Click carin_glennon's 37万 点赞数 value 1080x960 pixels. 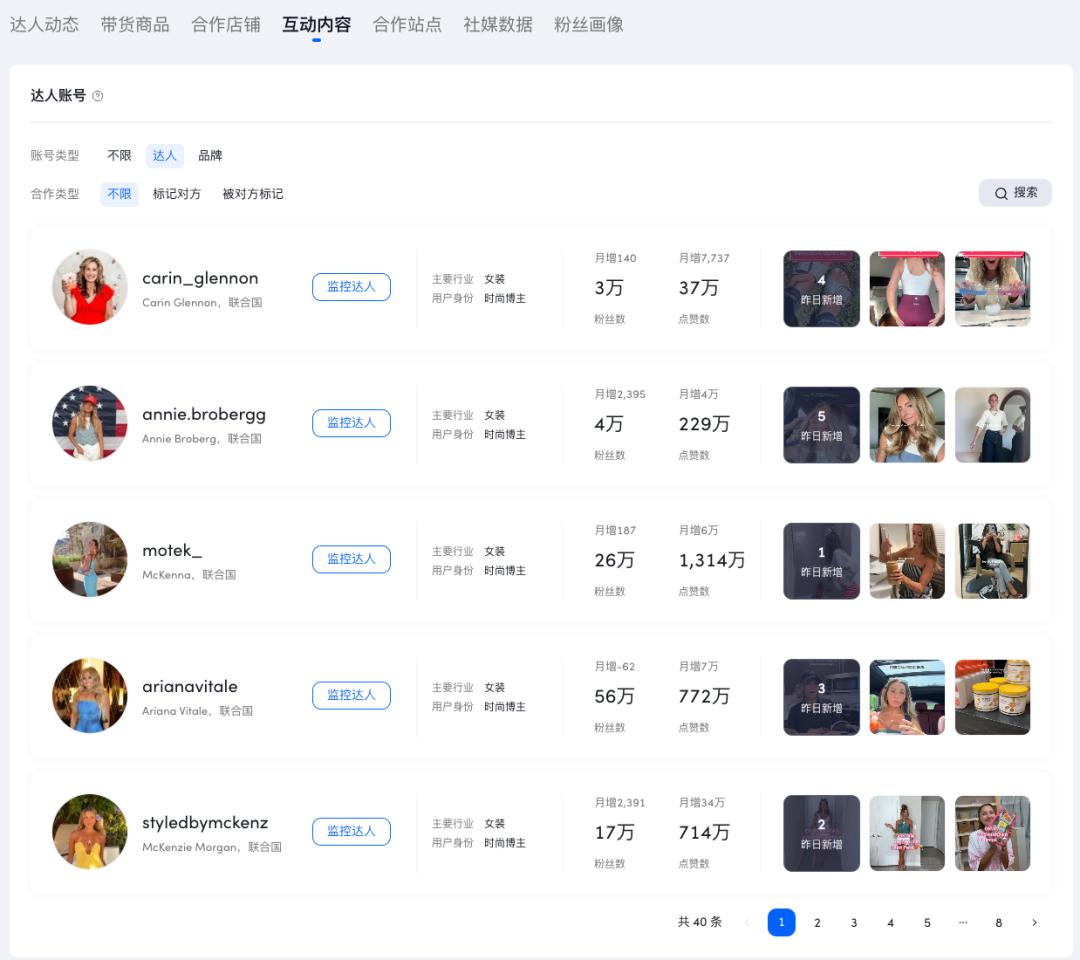coord(698,288)
